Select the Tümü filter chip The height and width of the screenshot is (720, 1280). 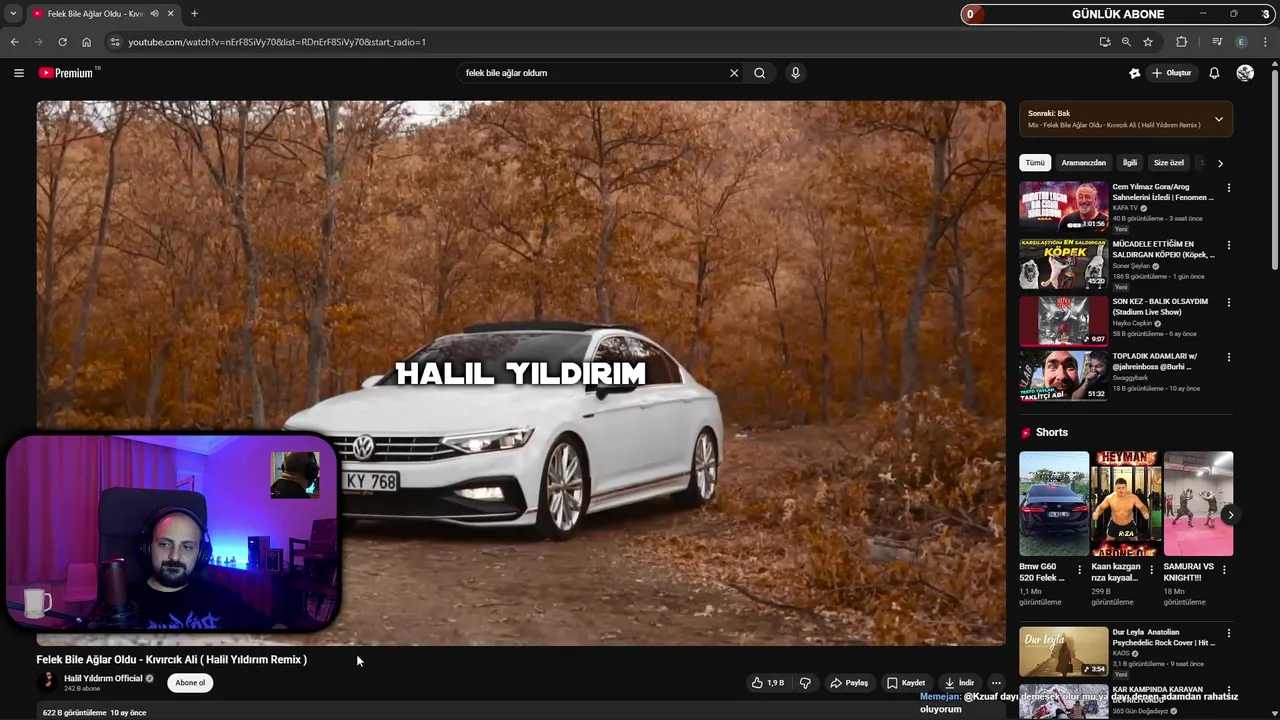tap(1035, 163)
